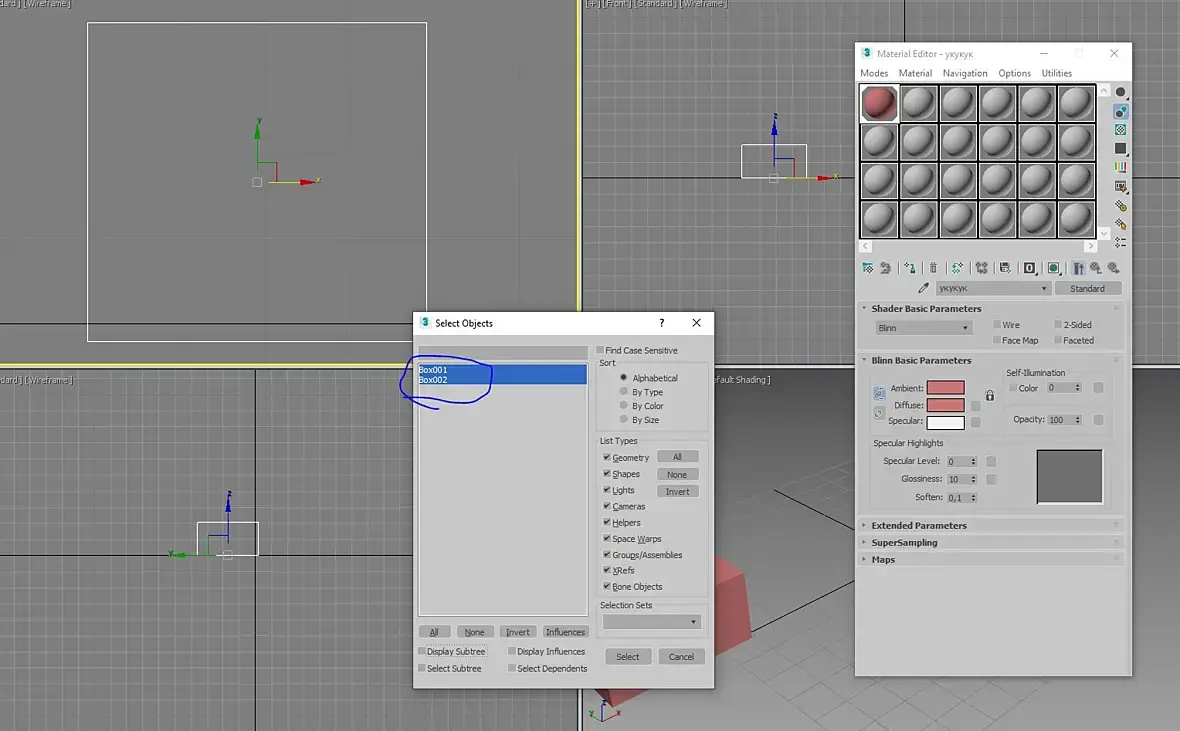The width and height of the screenshot is (1180, 731).
Task: Open Material Editor Options icon
Action: point(1120,205)
